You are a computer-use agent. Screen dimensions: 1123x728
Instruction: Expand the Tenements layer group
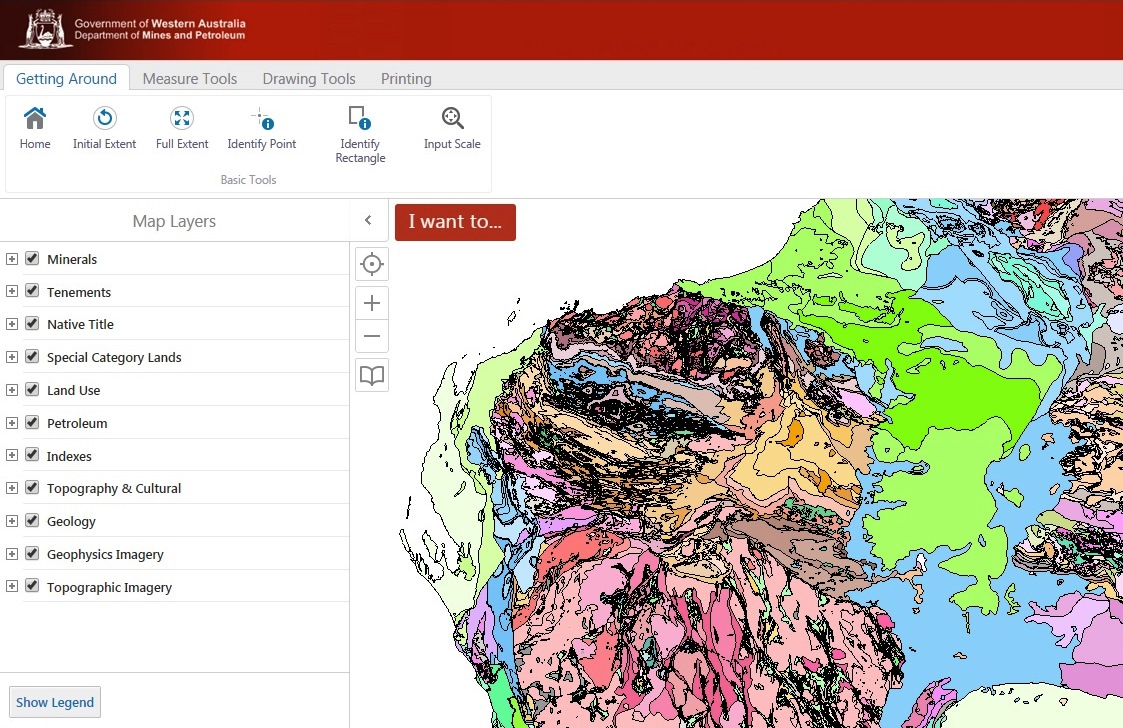coord(12,292)
